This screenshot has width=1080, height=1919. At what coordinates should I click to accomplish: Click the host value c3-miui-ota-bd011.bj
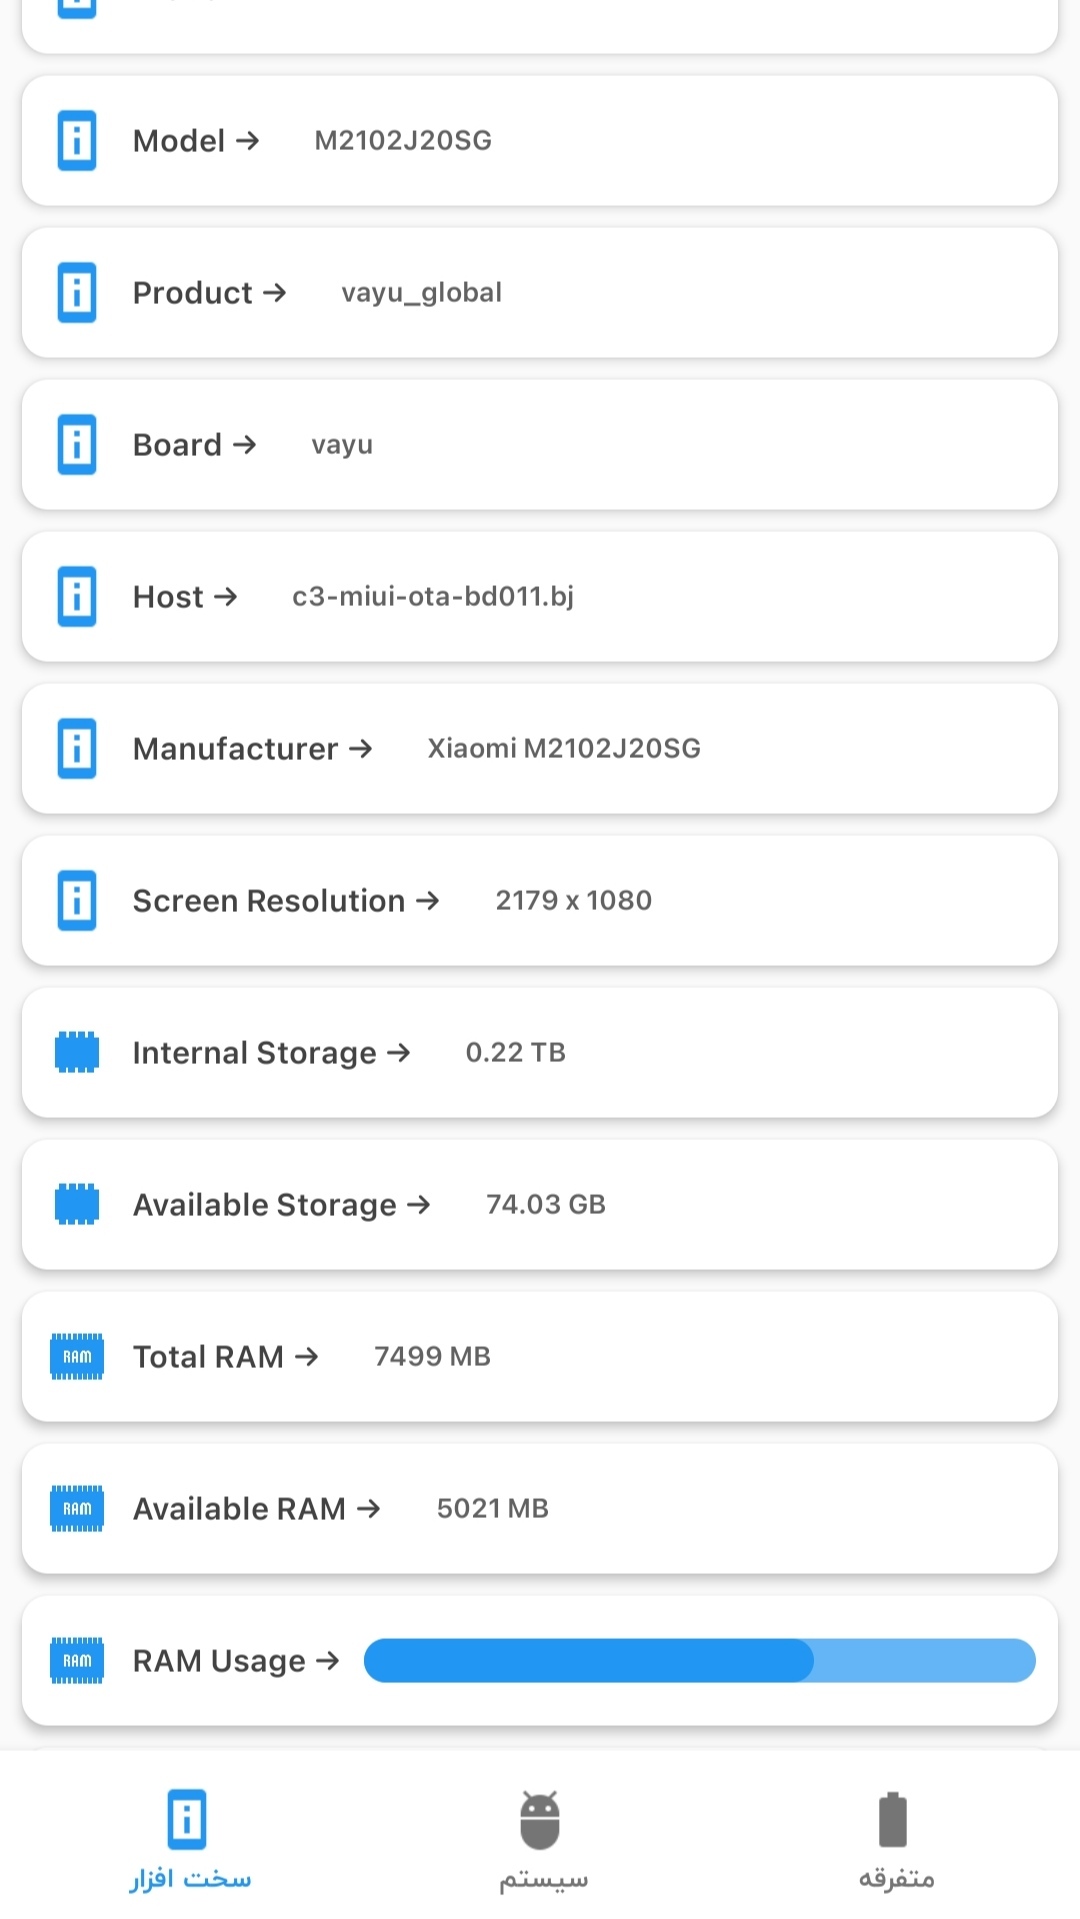click(x=433, y=597)
